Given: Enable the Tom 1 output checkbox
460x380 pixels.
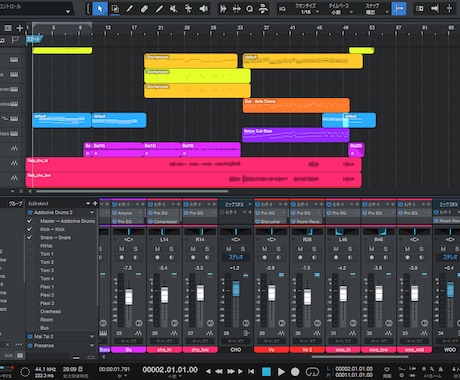Looking at the screenshot, I should [x=30, y=254].
